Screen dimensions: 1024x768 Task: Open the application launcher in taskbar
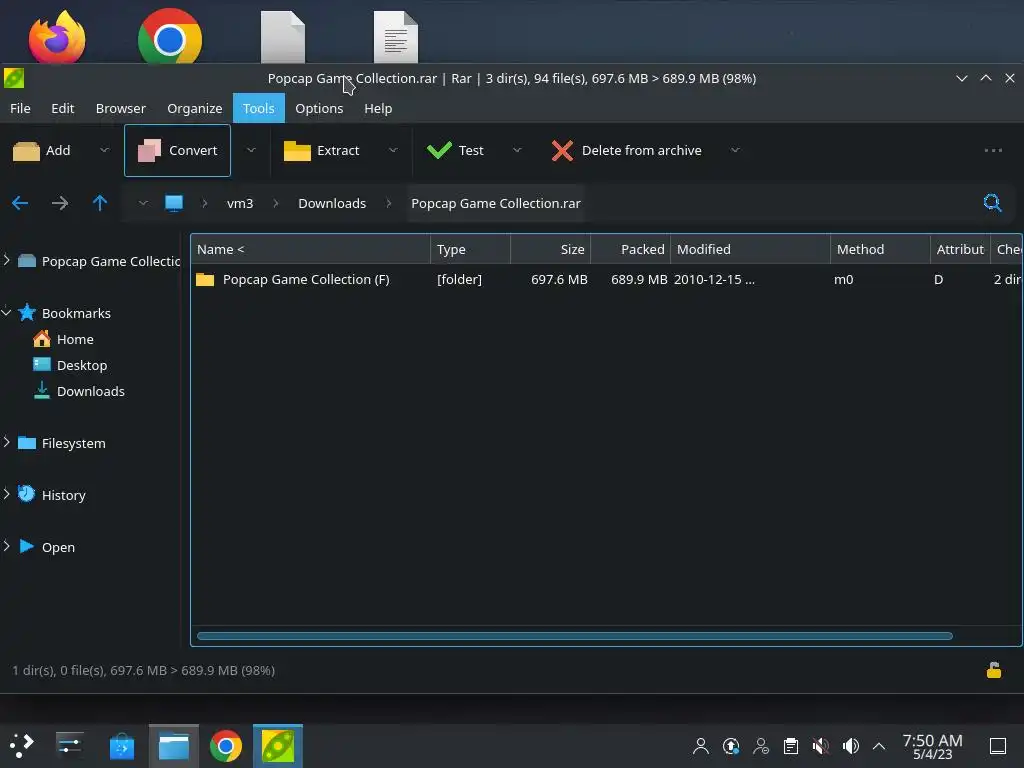pos(21,746)
